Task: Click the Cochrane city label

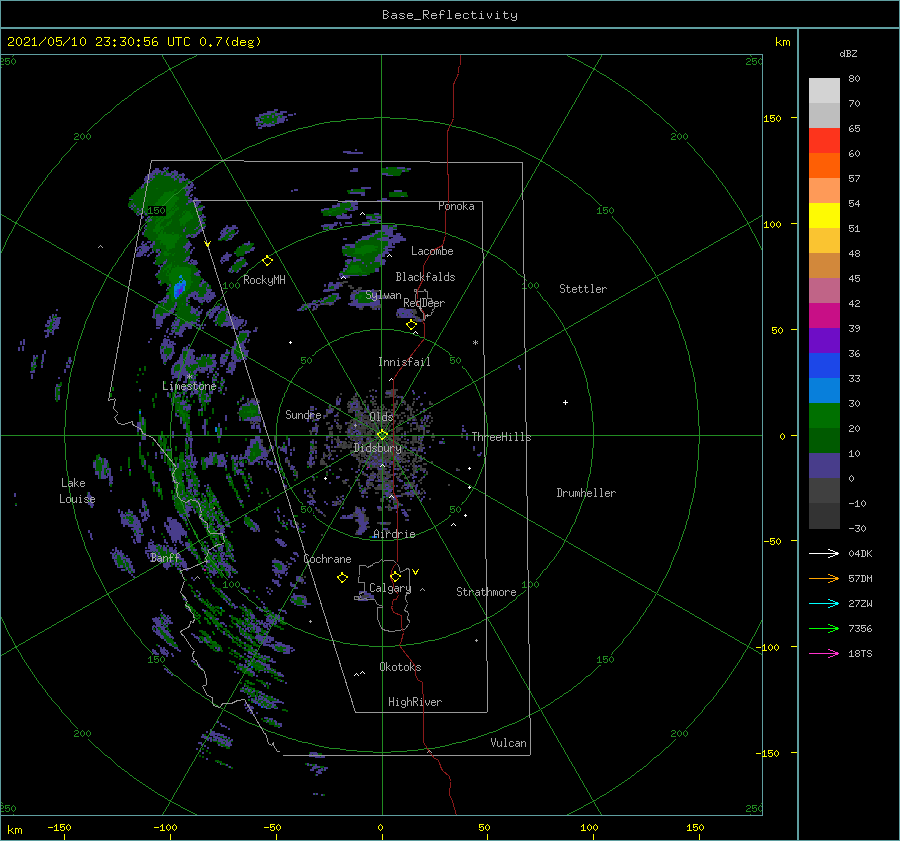Action: 327,559
